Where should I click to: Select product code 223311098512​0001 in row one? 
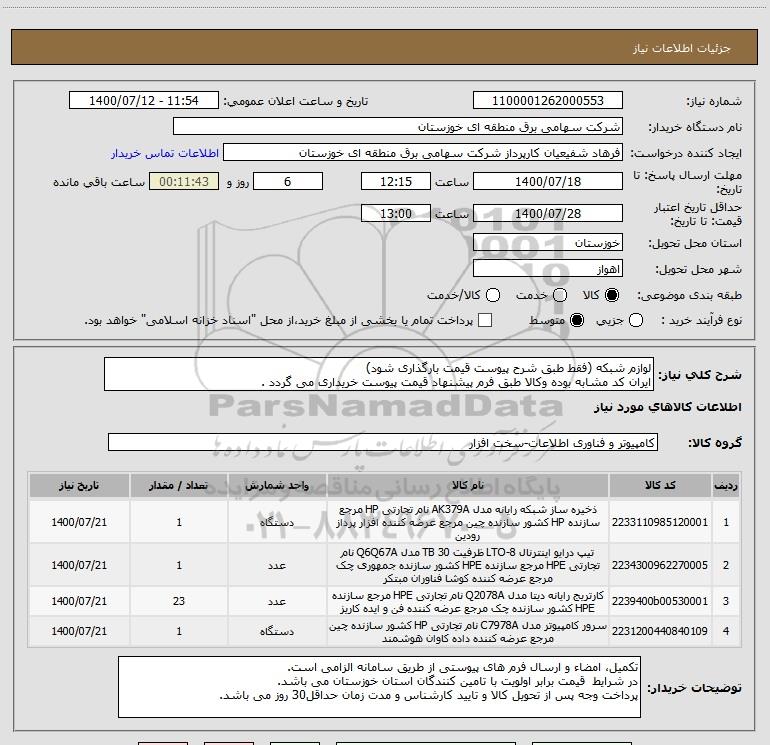pyautogui.click(x=660, y=522)
